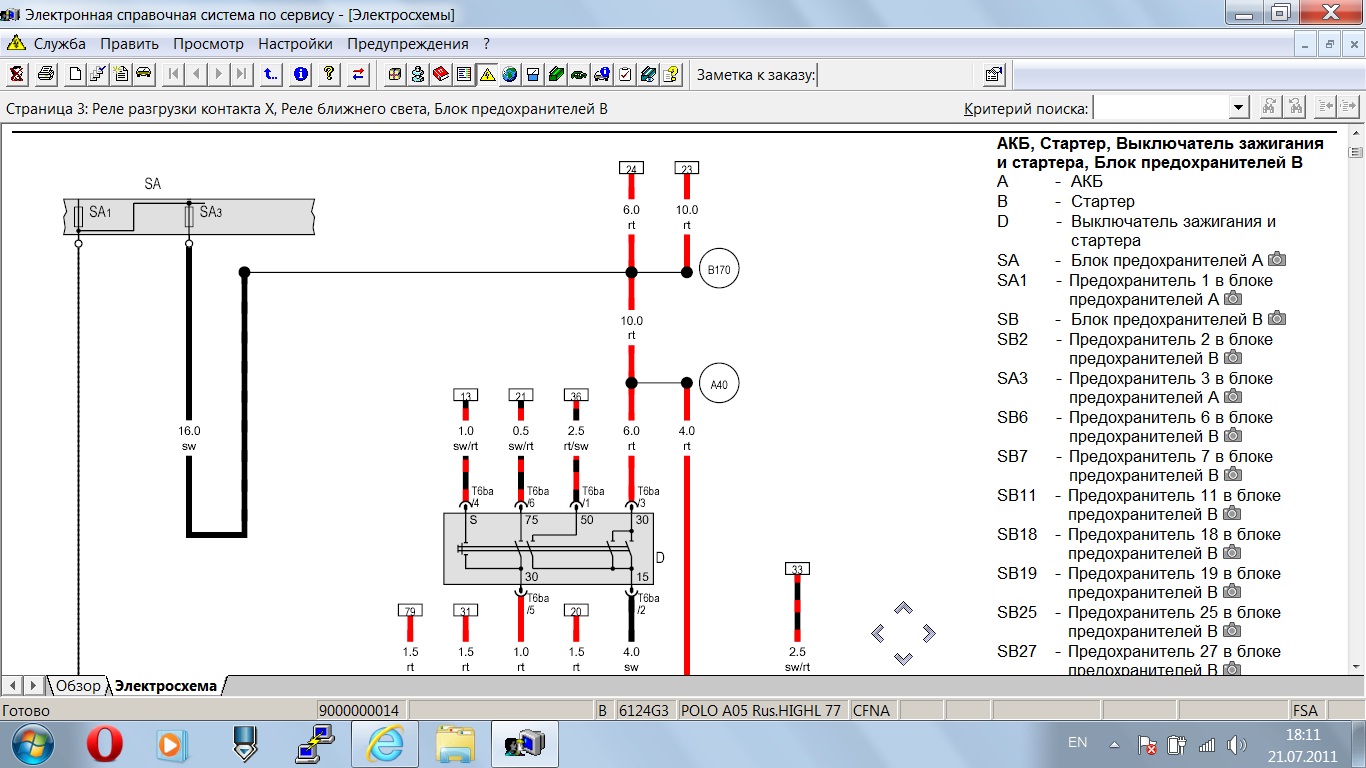Expand the Критерий поиска dropdown arrow
The image size is (1366, 768).
[x=1238, y=108]
